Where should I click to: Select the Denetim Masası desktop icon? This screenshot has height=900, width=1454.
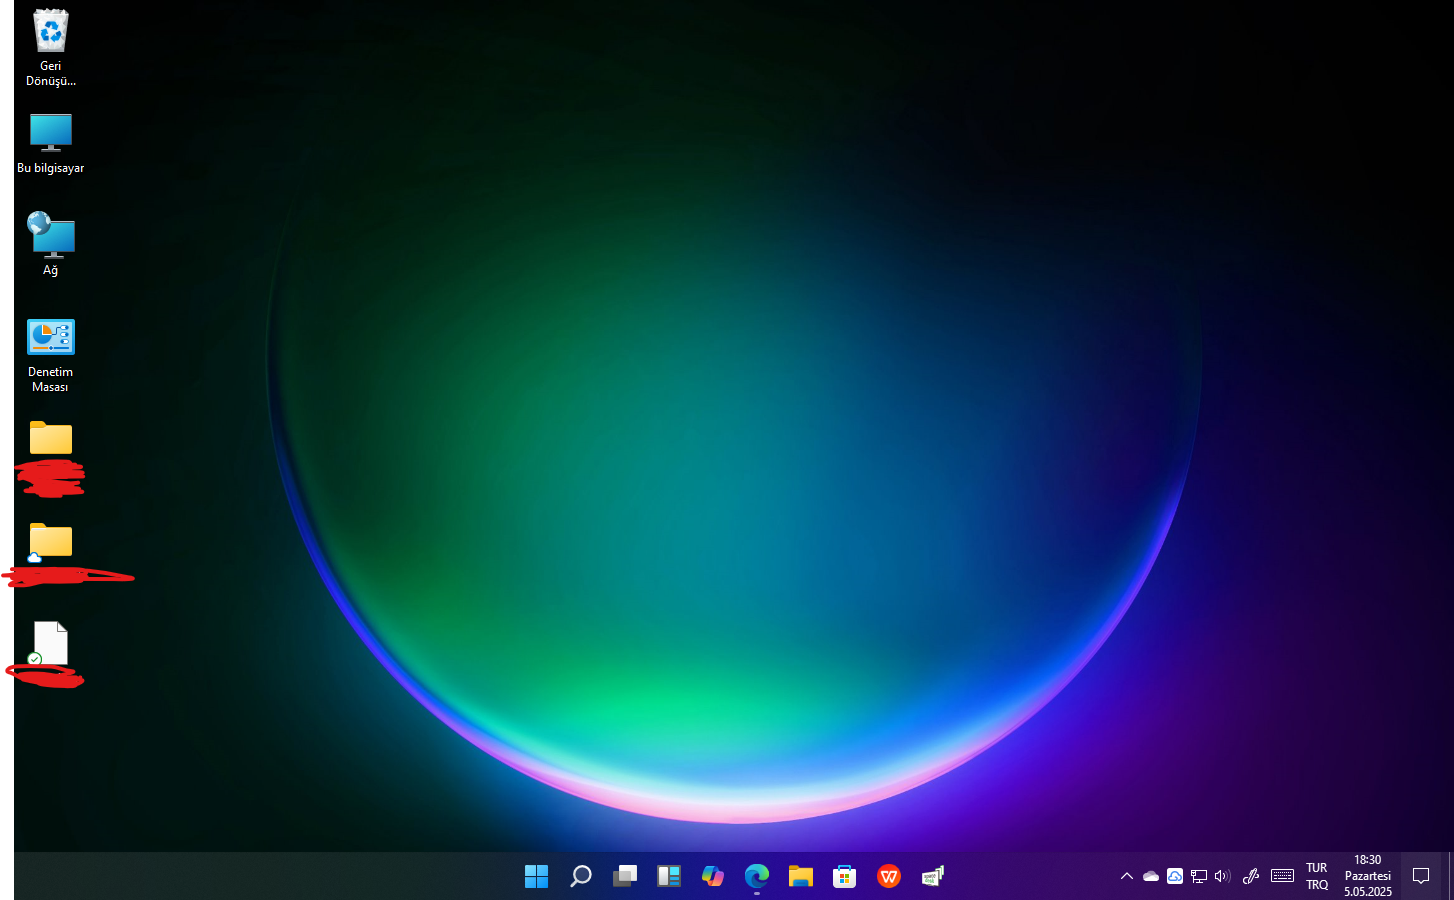pyautogui.click(x=51, y=356)
